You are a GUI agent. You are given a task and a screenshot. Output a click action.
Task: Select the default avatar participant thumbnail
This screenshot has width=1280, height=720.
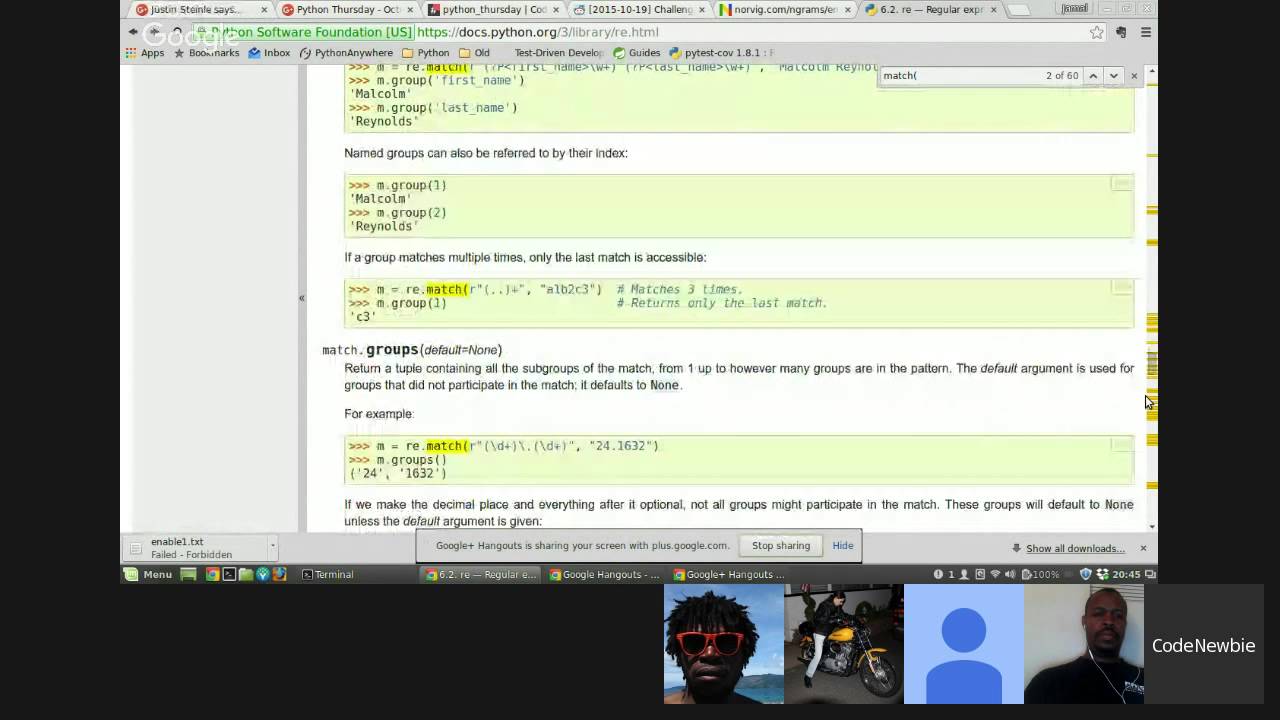tap(964, 644)
